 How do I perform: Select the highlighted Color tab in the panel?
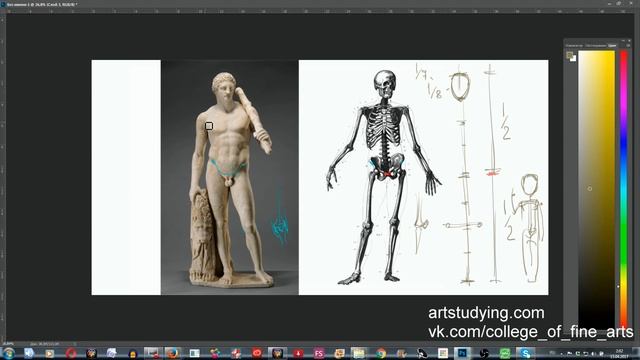click(x=612, y=45)
